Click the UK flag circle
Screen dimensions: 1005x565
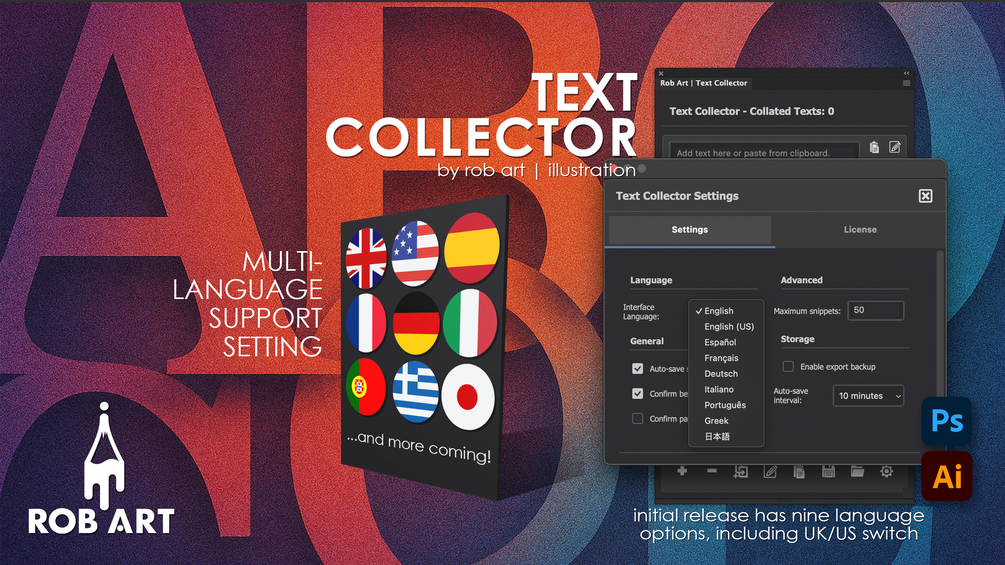click(366, 258)
